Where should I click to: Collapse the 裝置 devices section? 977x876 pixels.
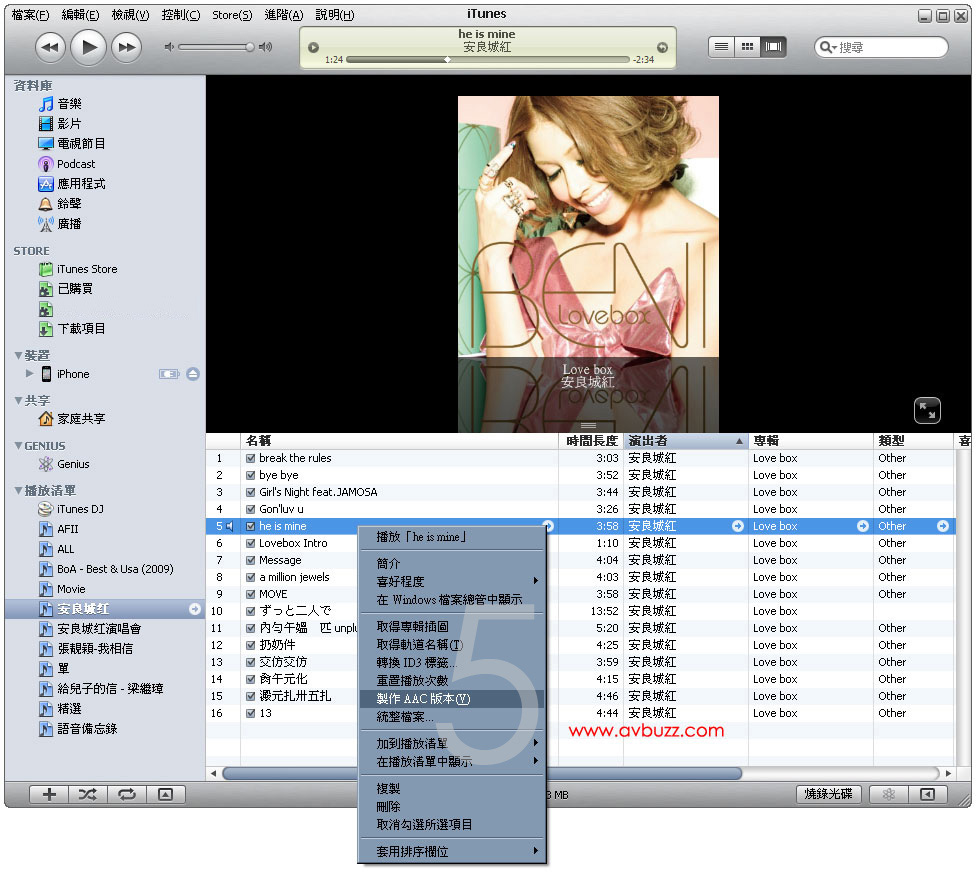click(18, 356)
